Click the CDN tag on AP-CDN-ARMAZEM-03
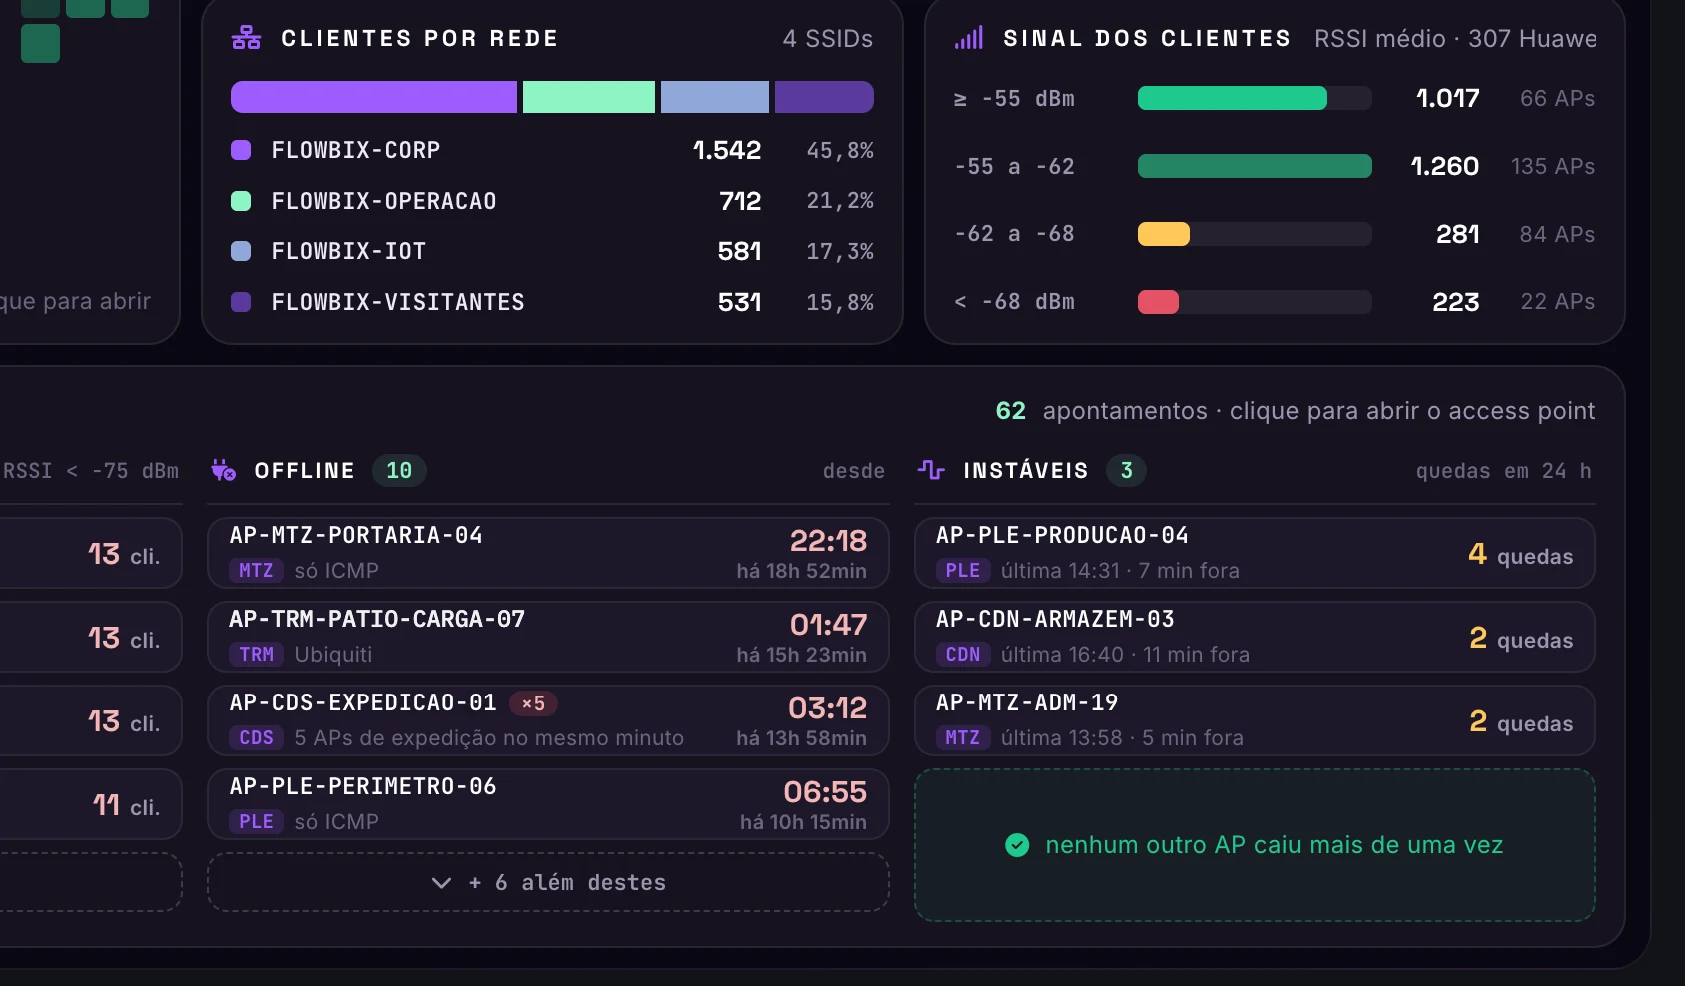This screenshot has height=986, width=1685. 963,655
